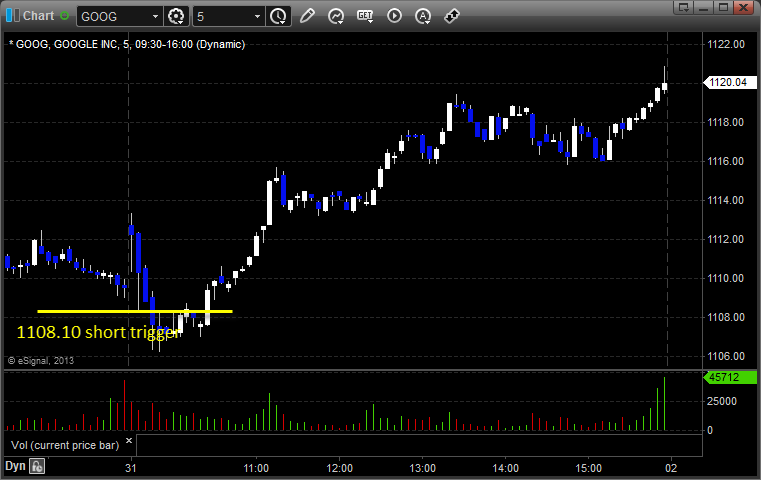Click the play replay button
Image resolution: width=761 pixels, height=480 pixels.
[x=394, y=16]
